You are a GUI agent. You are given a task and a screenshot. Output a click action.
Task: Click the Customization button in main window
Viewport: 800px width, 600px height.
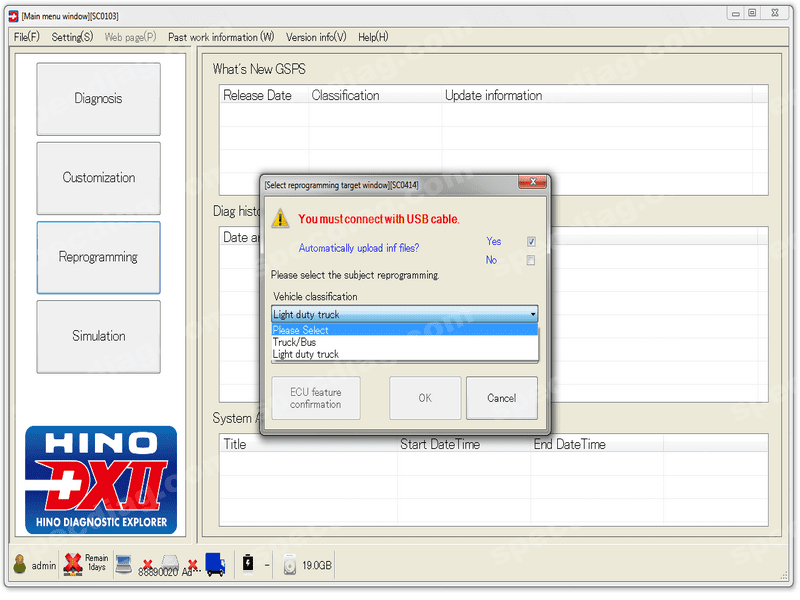click(98, 178)
